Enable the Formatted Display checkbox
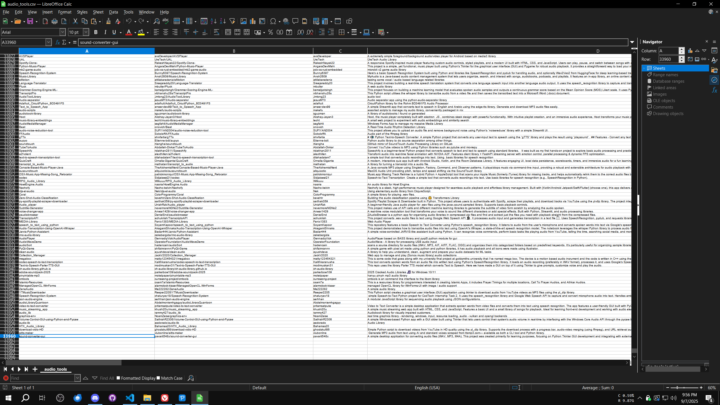The image size is (720, 405). (118, 378)
